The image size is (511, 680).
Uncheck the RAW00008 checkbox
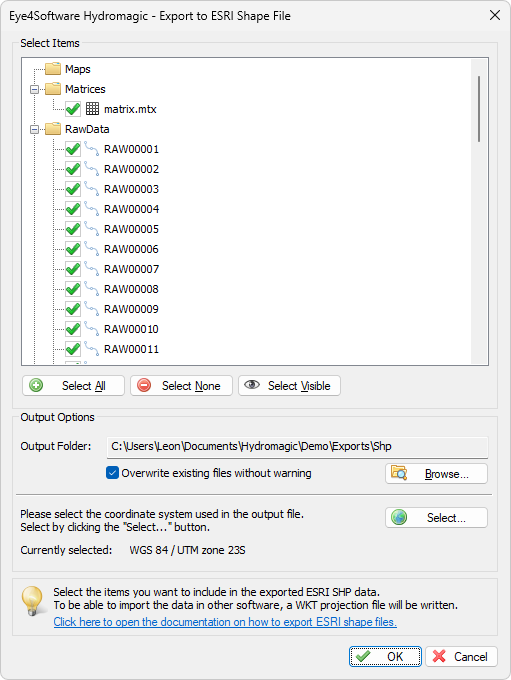pos(73,289)
